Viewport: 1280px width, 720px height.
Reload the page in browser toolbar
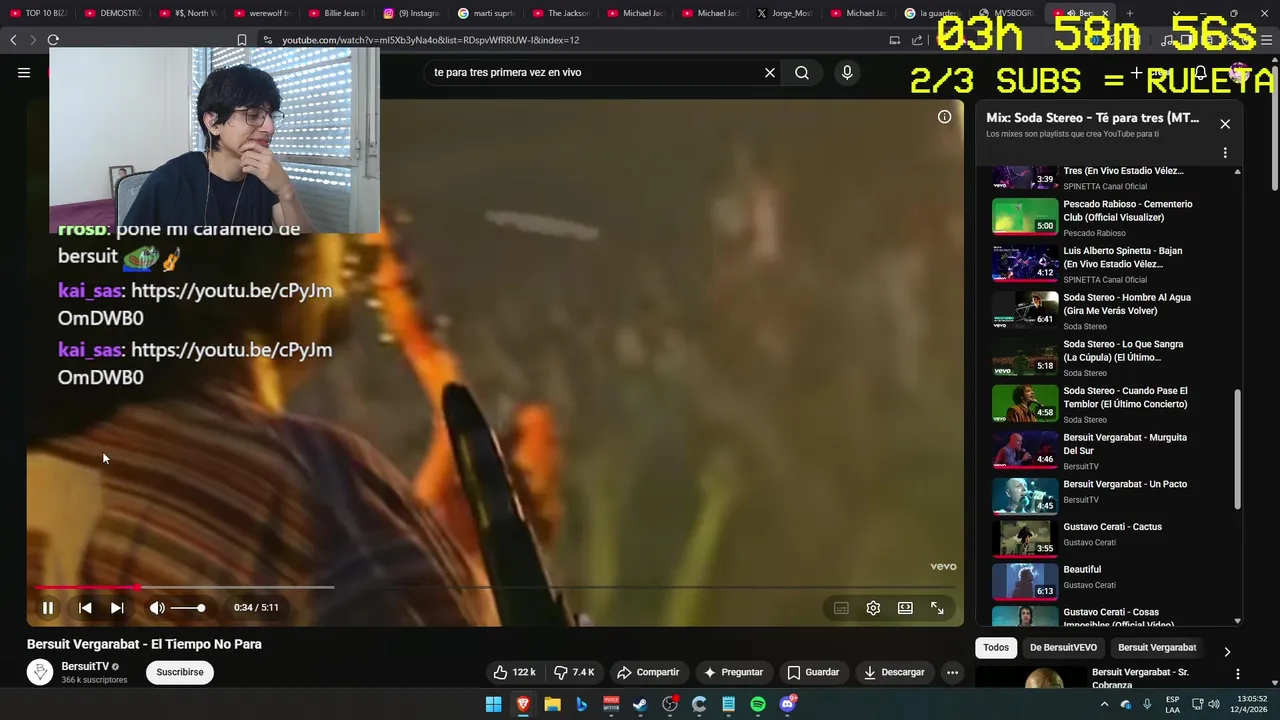pyautogui.click(x=53, y=40)
